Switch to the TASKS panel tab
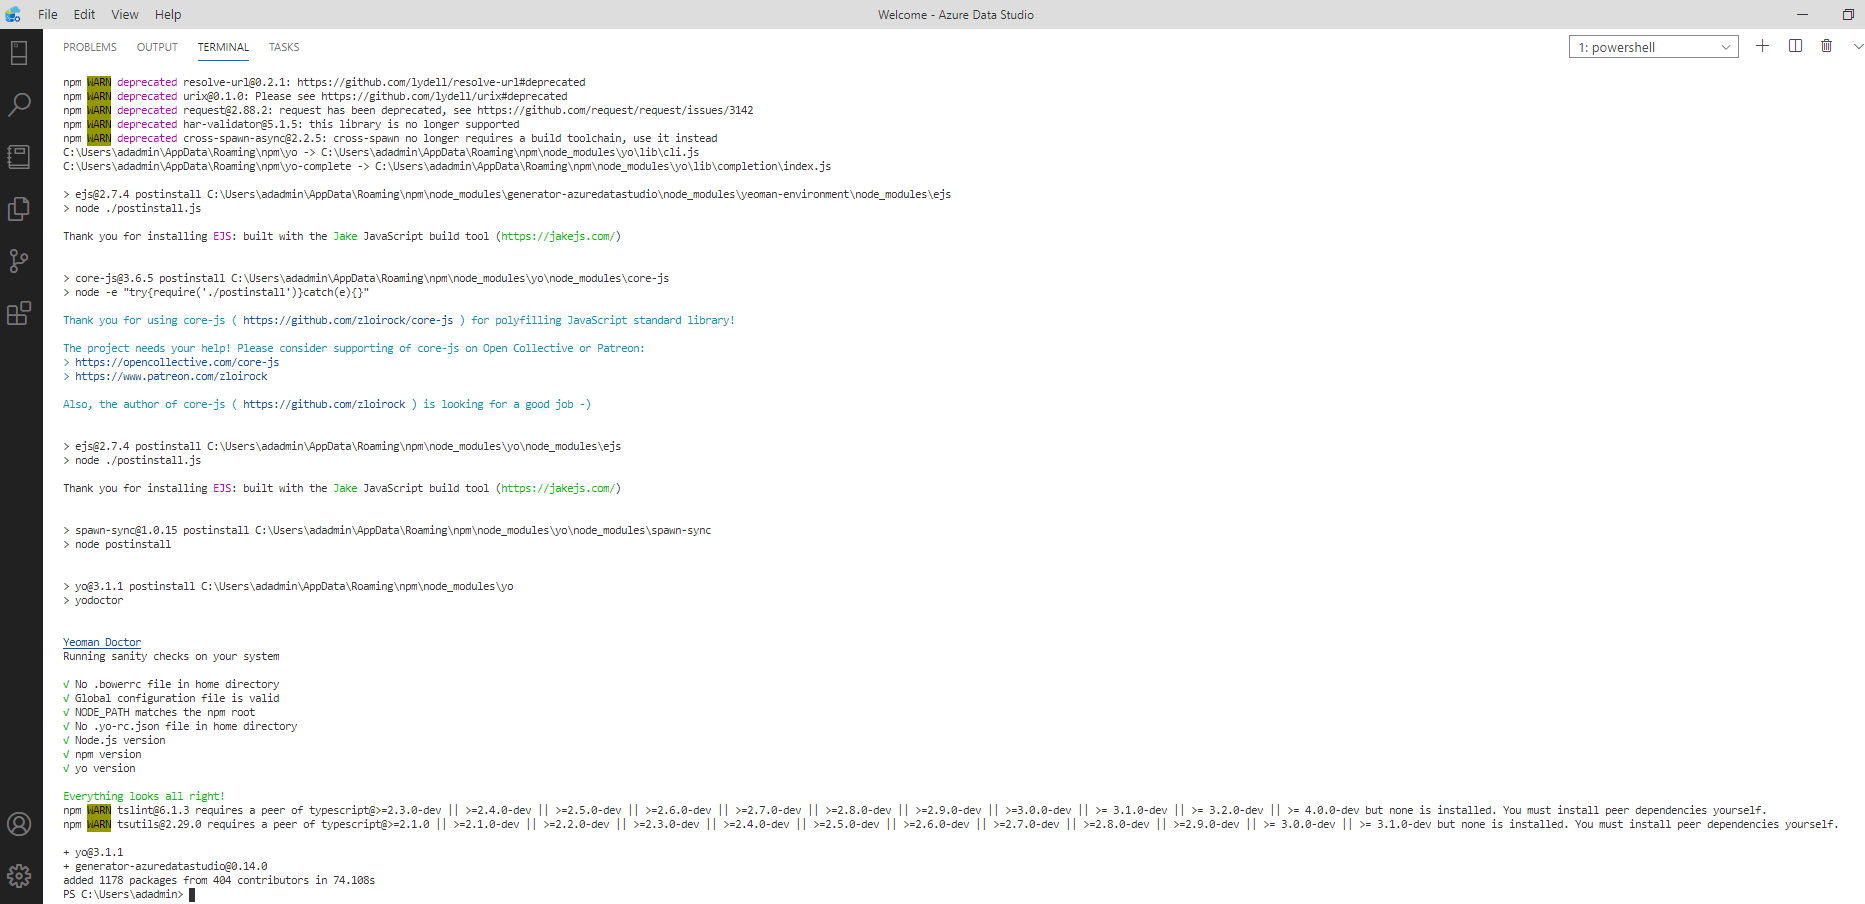Image resolution: width=1865 pixels, height=904 pixels. pos(284,47)
